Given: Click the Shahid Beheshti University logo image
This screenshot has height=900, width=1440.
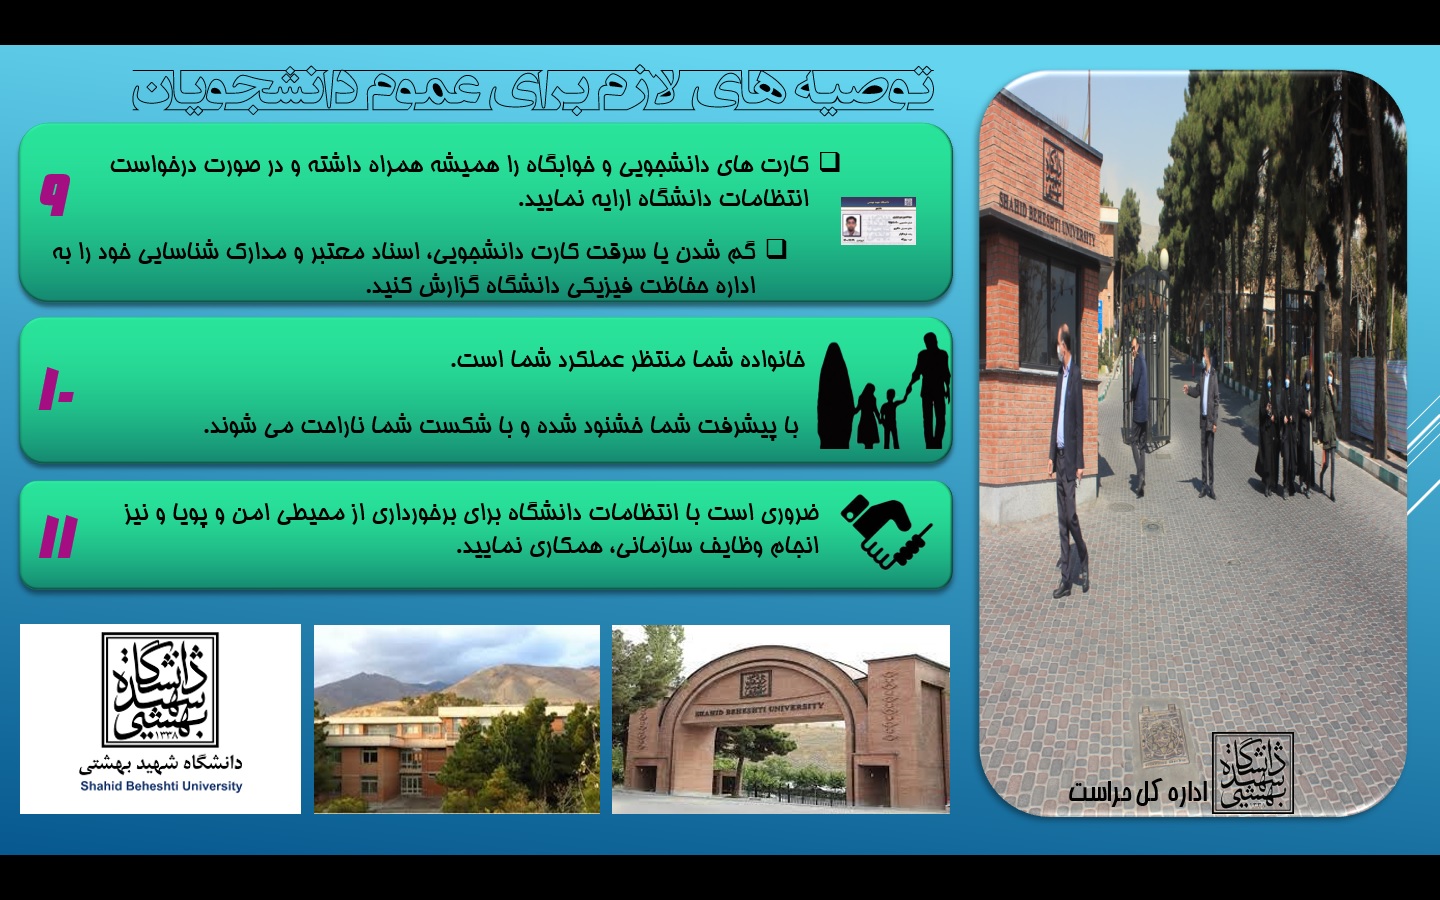Looking at the screenshot, I should [x=160, y=719].
